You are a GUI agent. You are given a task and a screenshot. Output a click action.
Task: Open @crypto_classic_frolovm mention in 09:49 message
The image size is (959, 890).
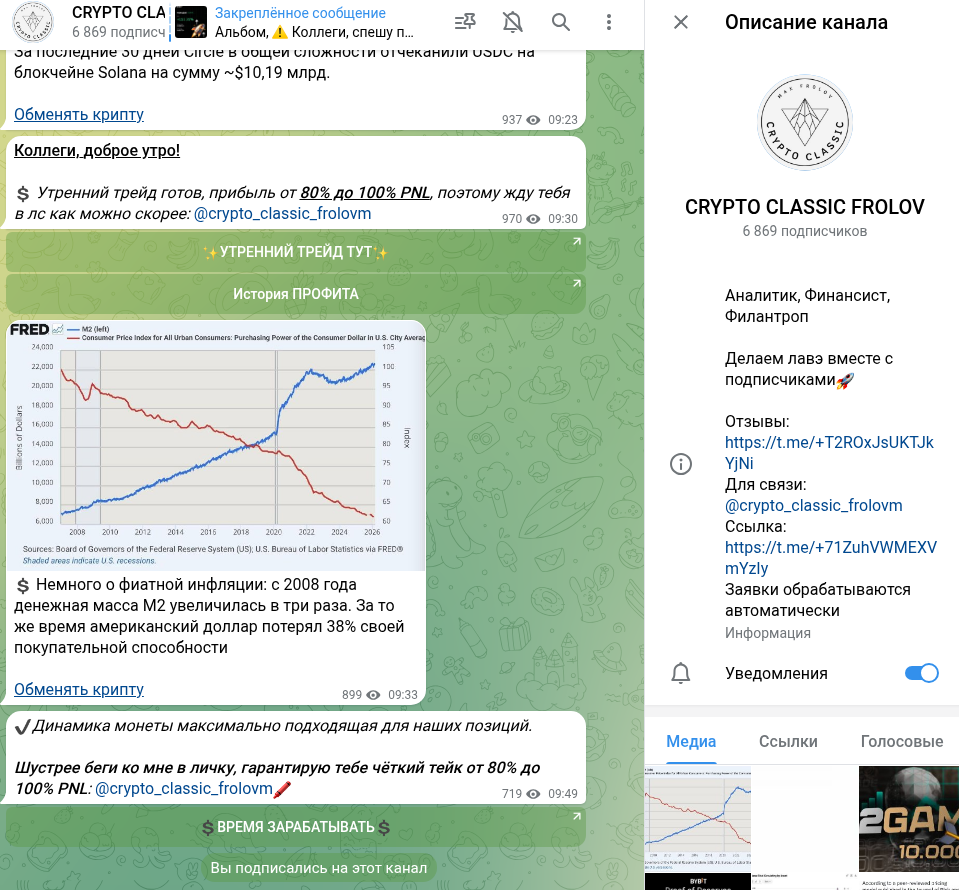[x=184, y=788]
